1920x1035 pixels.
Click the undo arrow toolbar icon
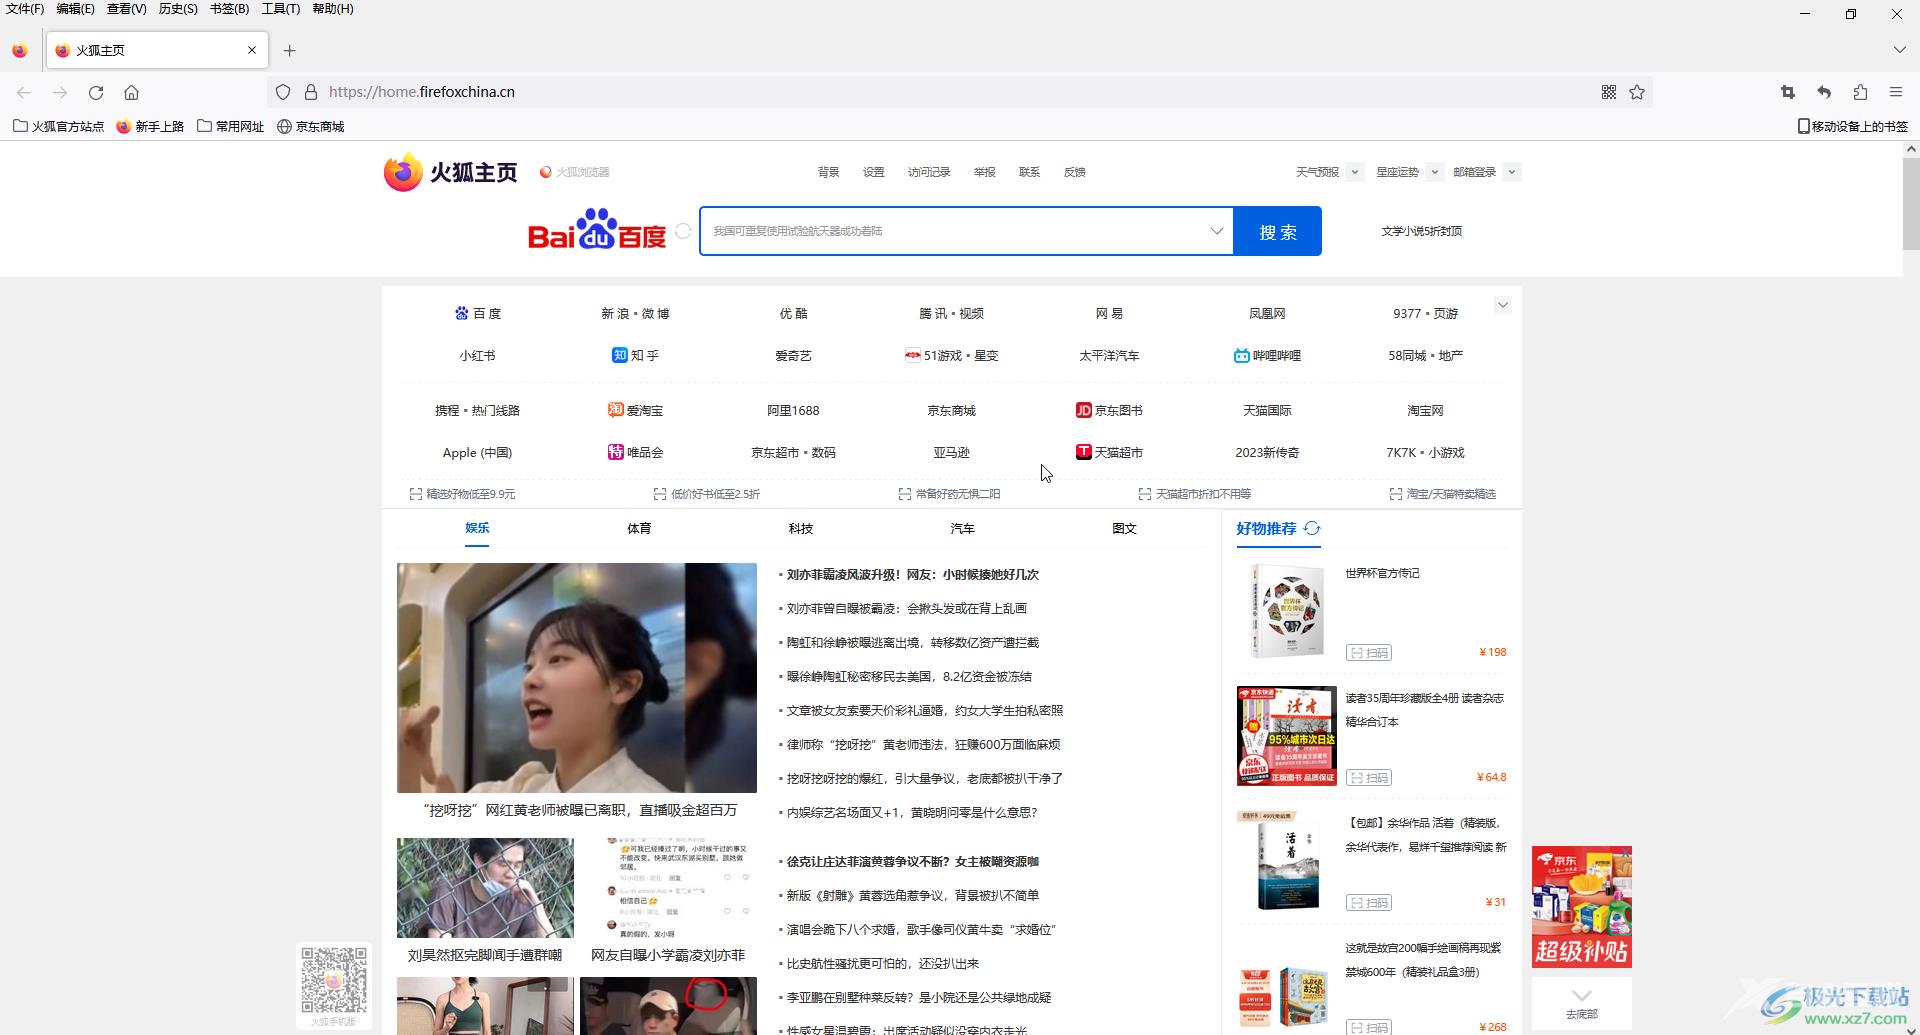coord(1824,92)
